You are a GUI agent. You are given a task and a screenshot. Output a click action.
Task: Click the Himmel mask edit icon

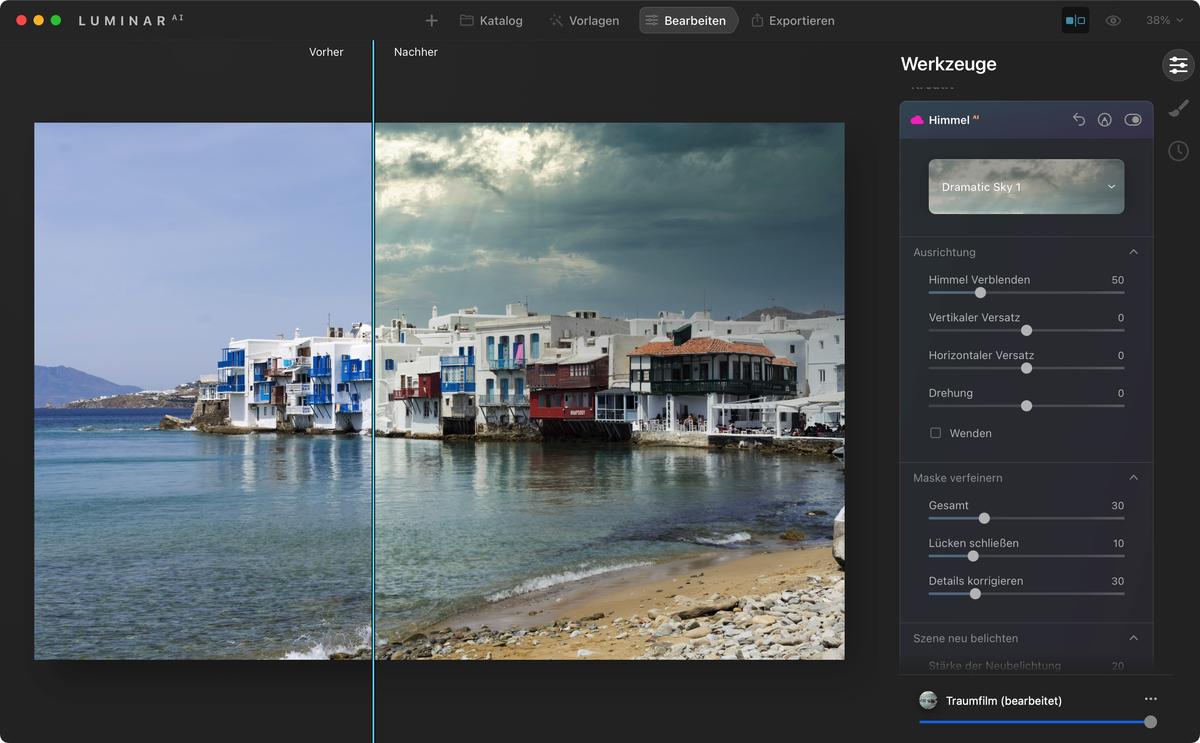pyautogui.click(x=1105, y=119)
